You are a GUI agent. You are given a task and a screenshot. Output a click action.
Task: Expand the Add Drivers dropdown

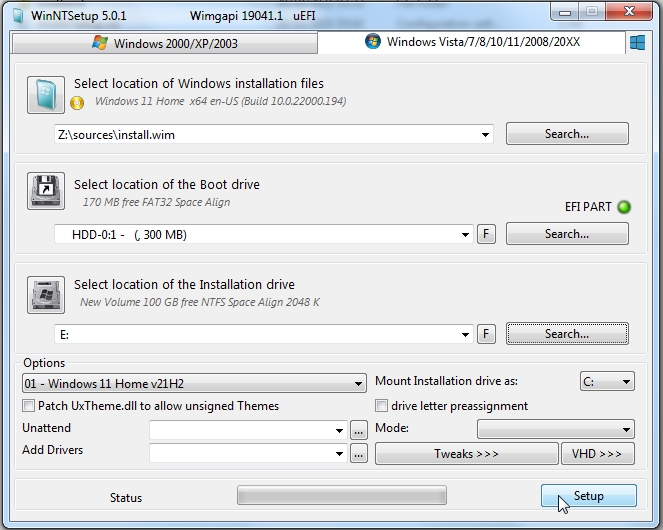click(339, 454)
